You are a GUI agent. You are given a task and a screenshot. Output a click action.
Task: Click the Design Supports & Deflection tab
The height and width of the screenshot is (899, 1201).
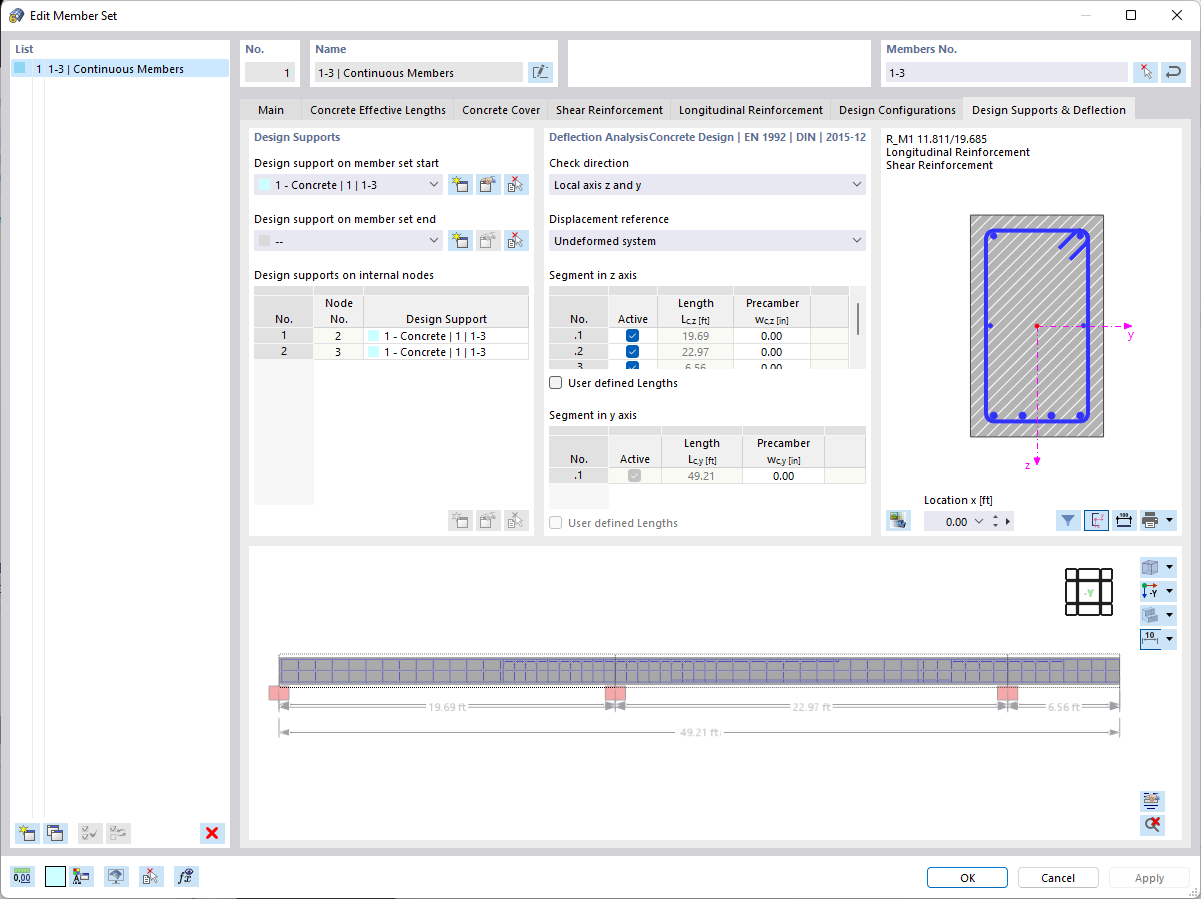[1049, 110]
